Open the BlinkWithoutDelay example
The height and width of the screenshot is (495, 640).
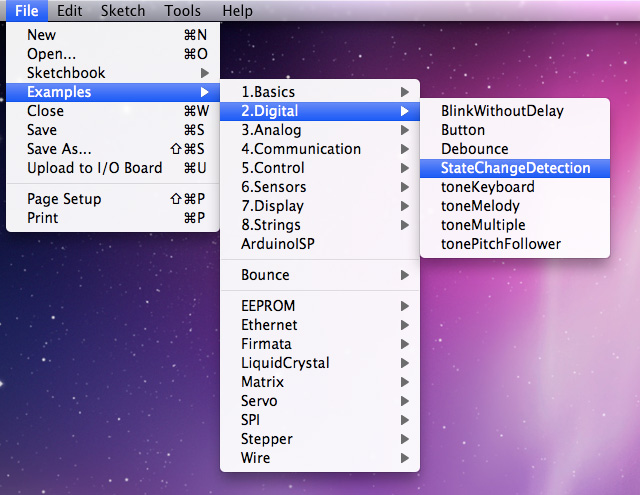tap(502, 111)
